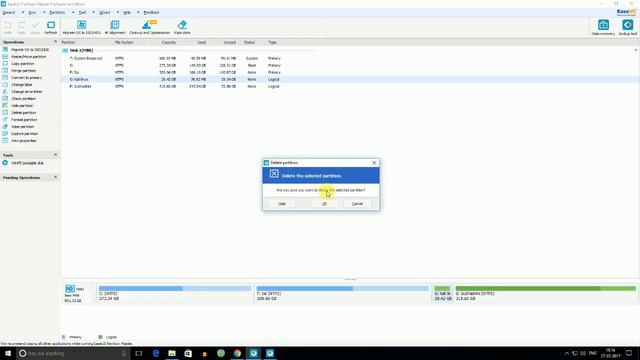Choose Convert to primary operation

[x=22, y=78]
